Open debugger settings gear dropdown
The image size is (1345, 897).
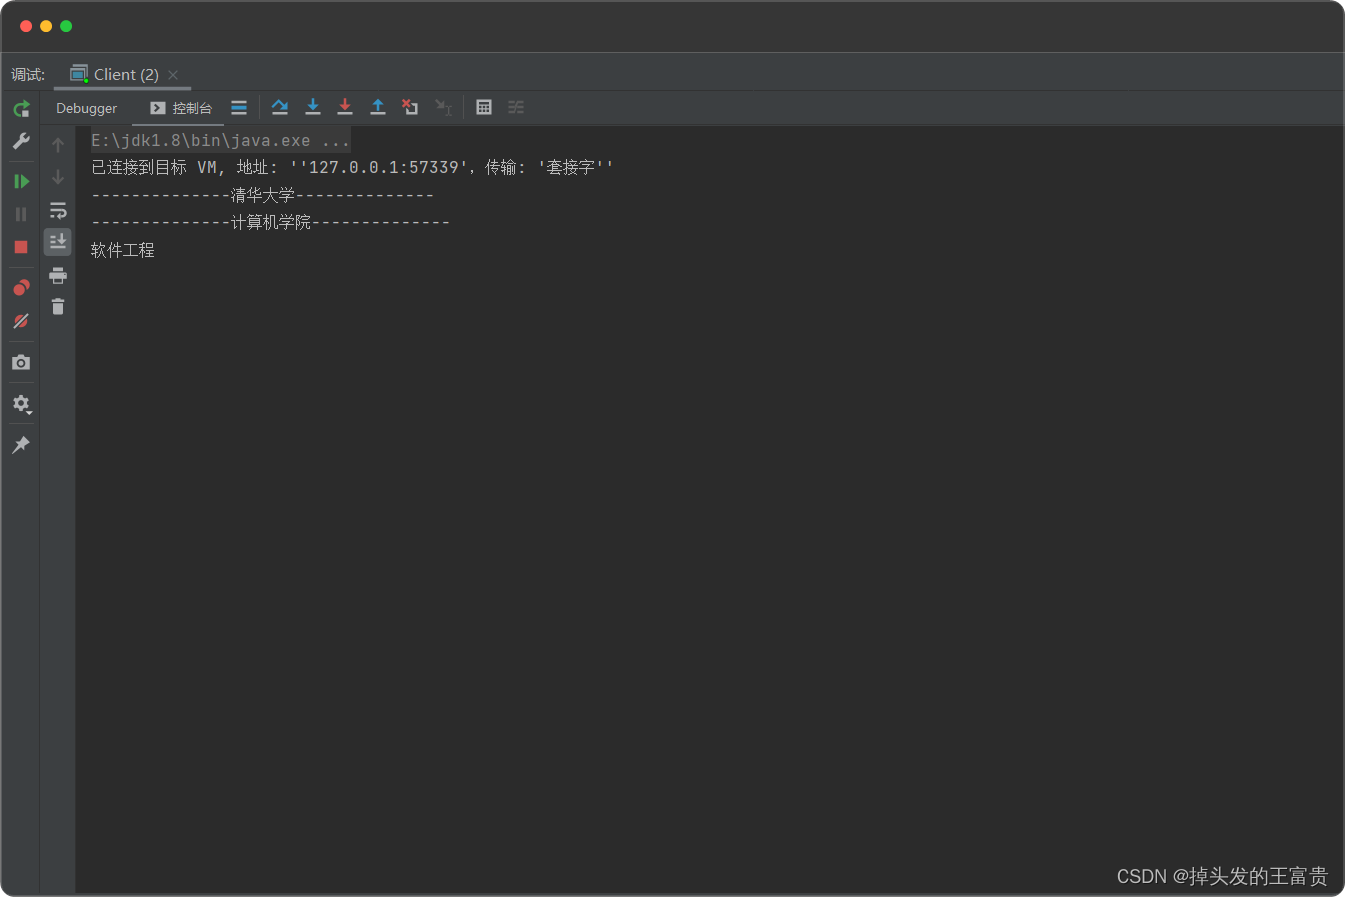21,404
